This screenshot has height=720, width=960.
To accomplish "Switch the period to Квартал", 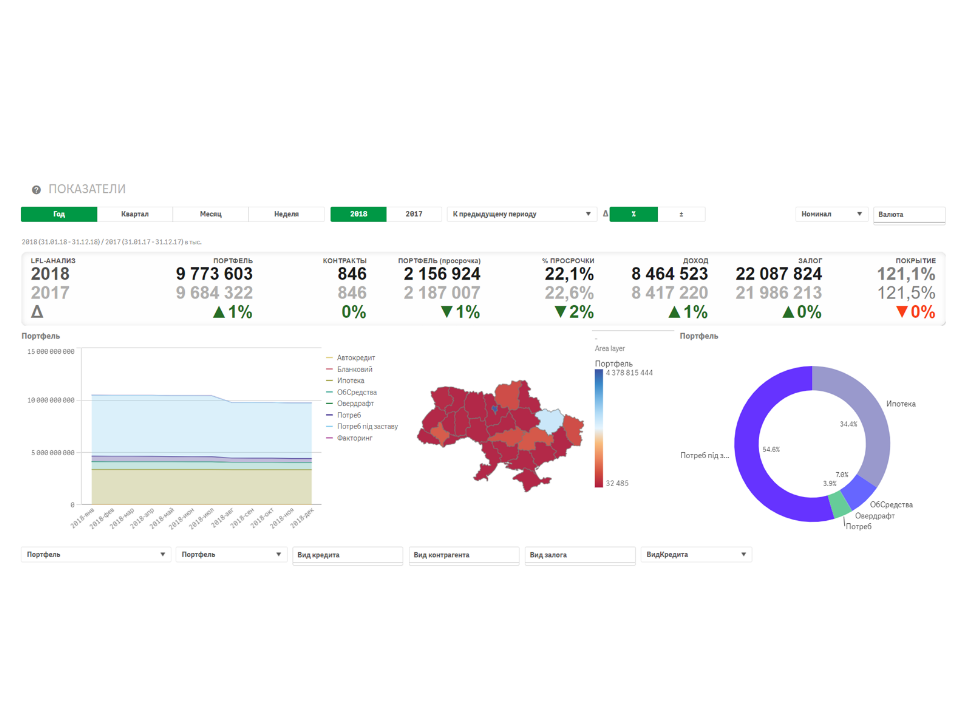I will click(x=135, y=214).
